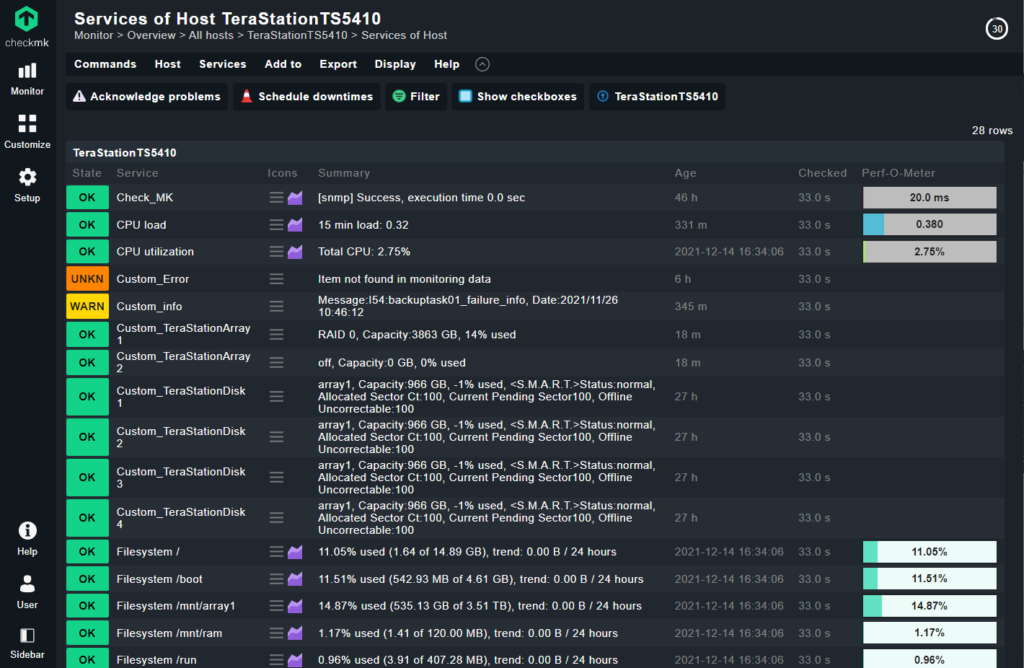The width and height of the screenshot is (1024, 668).
Task: Open action menu for Custom_TeraStationDisk 1
Action: (276, 396)
